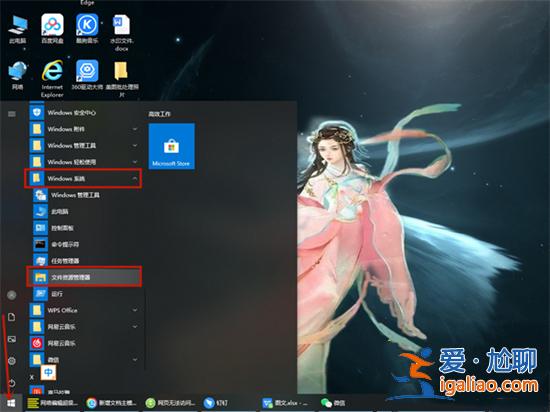This screenshot has height=412, width=550.
Task: Switch to the blue bird taskbar app
Action: (x=216, y=403)
